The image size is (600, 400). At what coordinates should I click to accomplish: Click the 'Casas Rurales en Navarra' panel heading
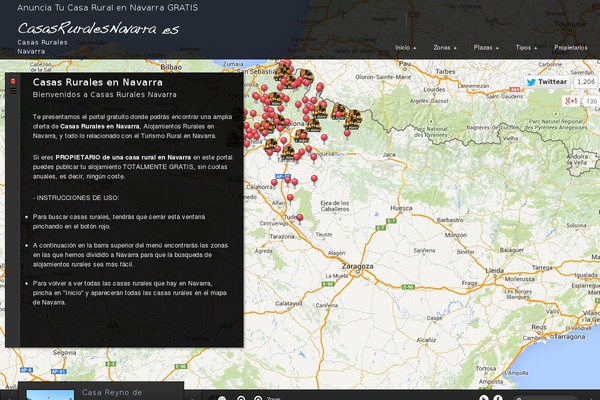[x=98, y=82]
